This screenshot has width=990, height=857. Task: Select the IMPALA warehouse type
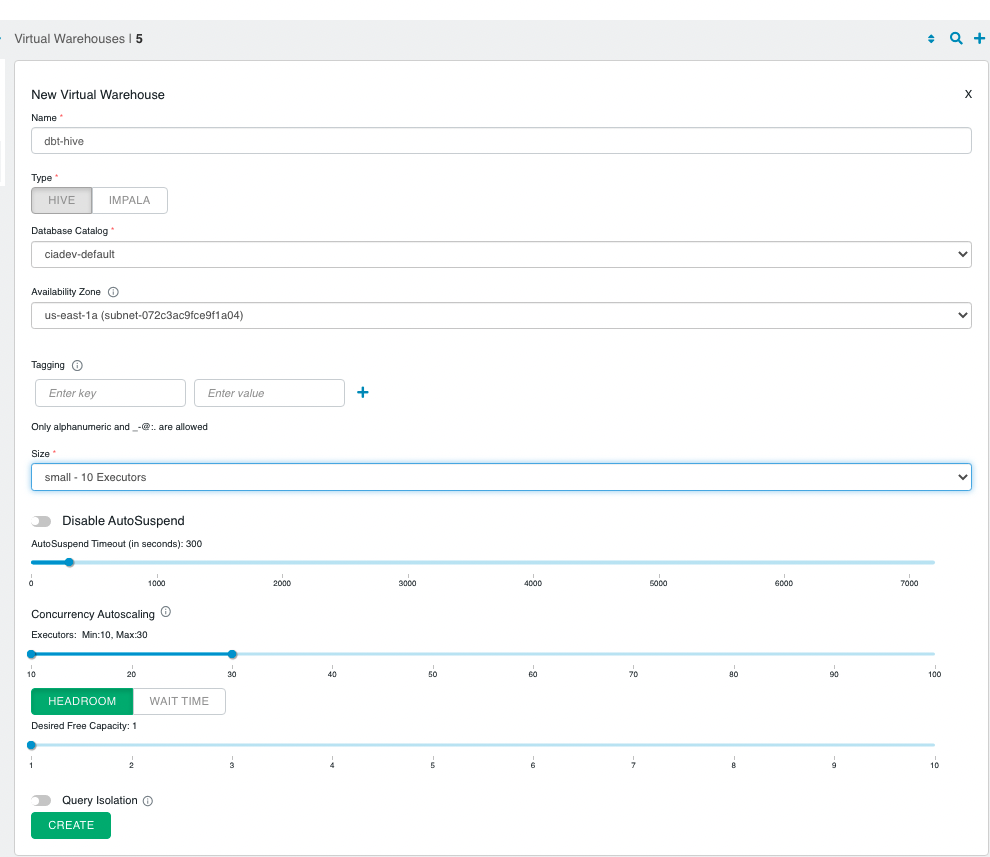(129, 200)
